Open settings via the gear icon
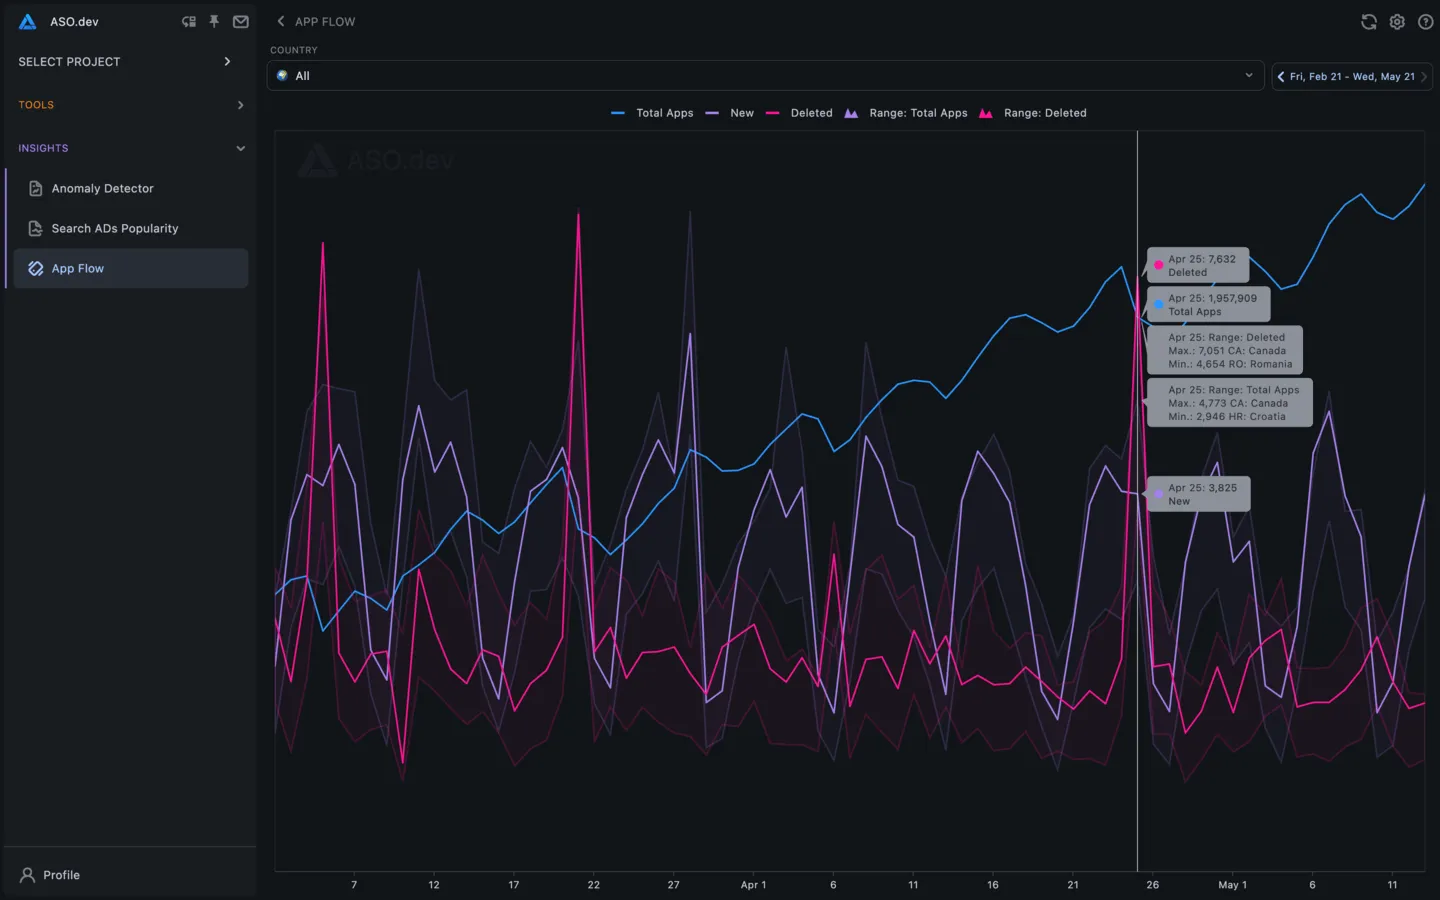Image resolution: width=1440 pixels, height=900 pixels. pos(1397,22)
